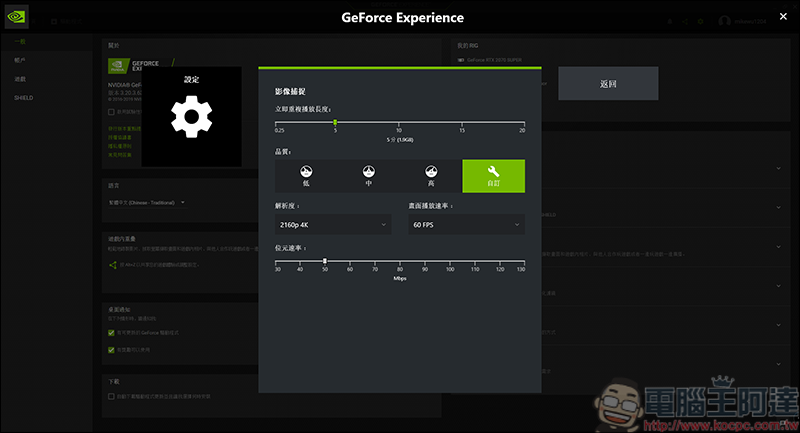Click the 返回 back button
Viewport: 800px width, 433px height.
coord(608,83)
